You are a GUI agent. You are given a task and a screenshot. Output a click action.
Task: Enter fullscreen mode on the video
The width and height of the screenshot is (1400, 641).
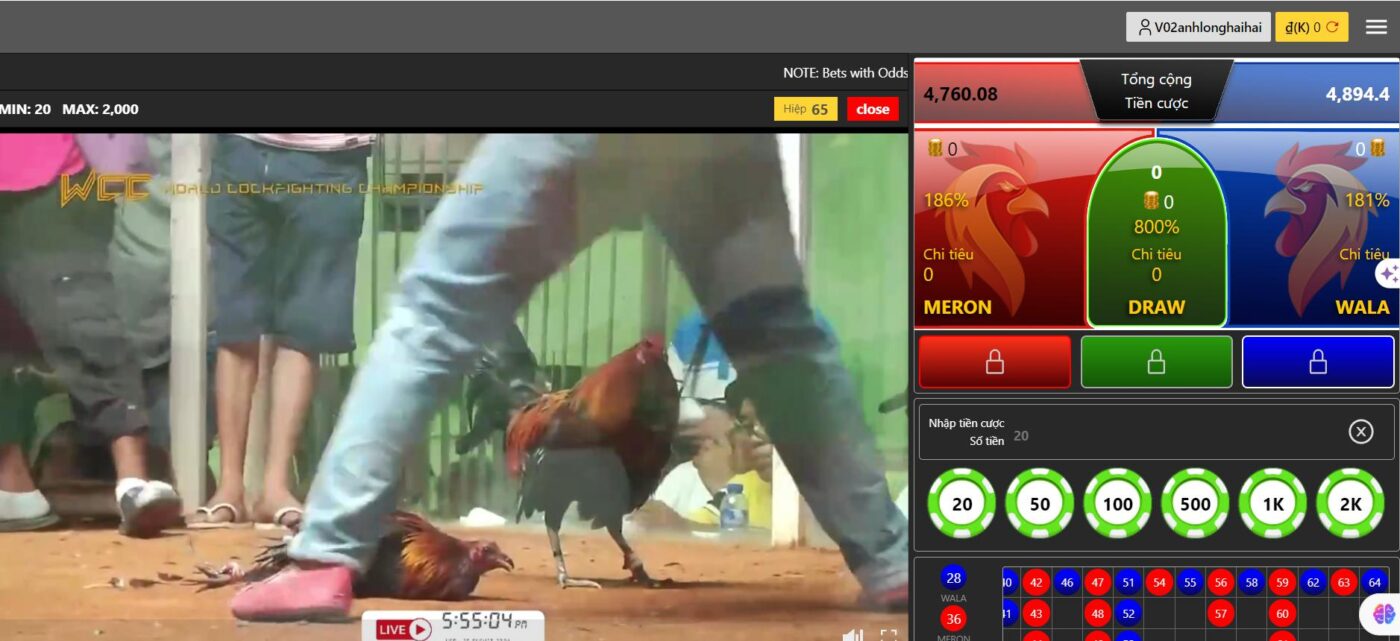click(x=888, y=634)
